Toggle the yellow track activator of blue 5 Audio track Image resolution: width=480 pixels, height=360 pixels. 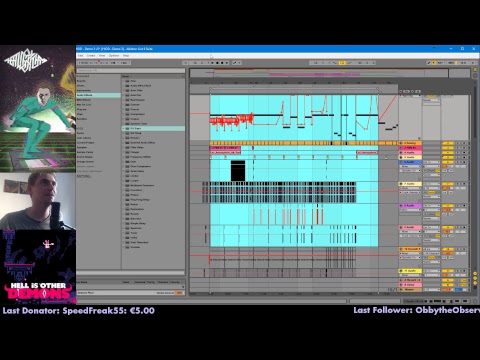448,162
